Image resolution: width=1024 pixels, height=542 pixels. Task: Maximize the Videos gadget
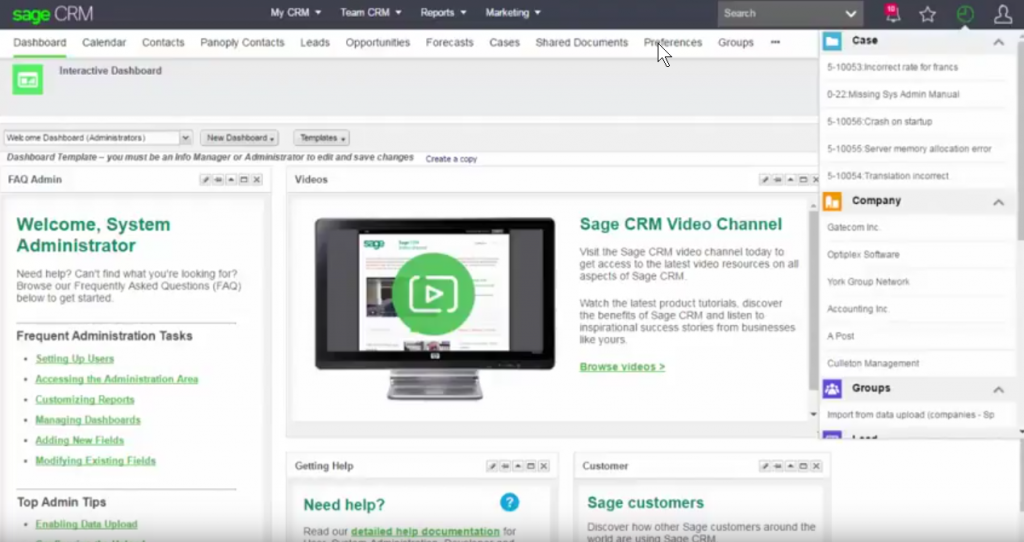pyautogui.click(x=804, y=180)
